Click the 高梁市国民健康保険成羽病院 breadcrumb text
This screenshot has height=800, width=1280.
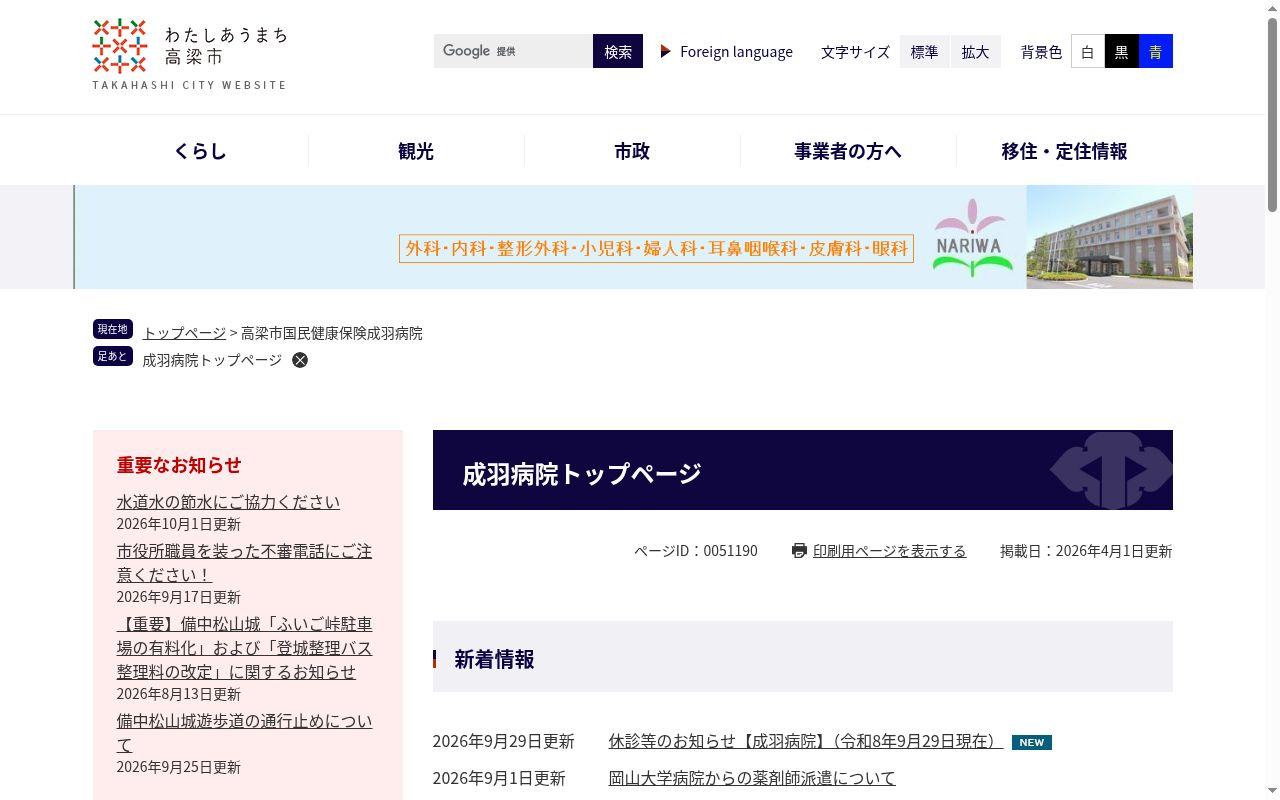(332, 333)
